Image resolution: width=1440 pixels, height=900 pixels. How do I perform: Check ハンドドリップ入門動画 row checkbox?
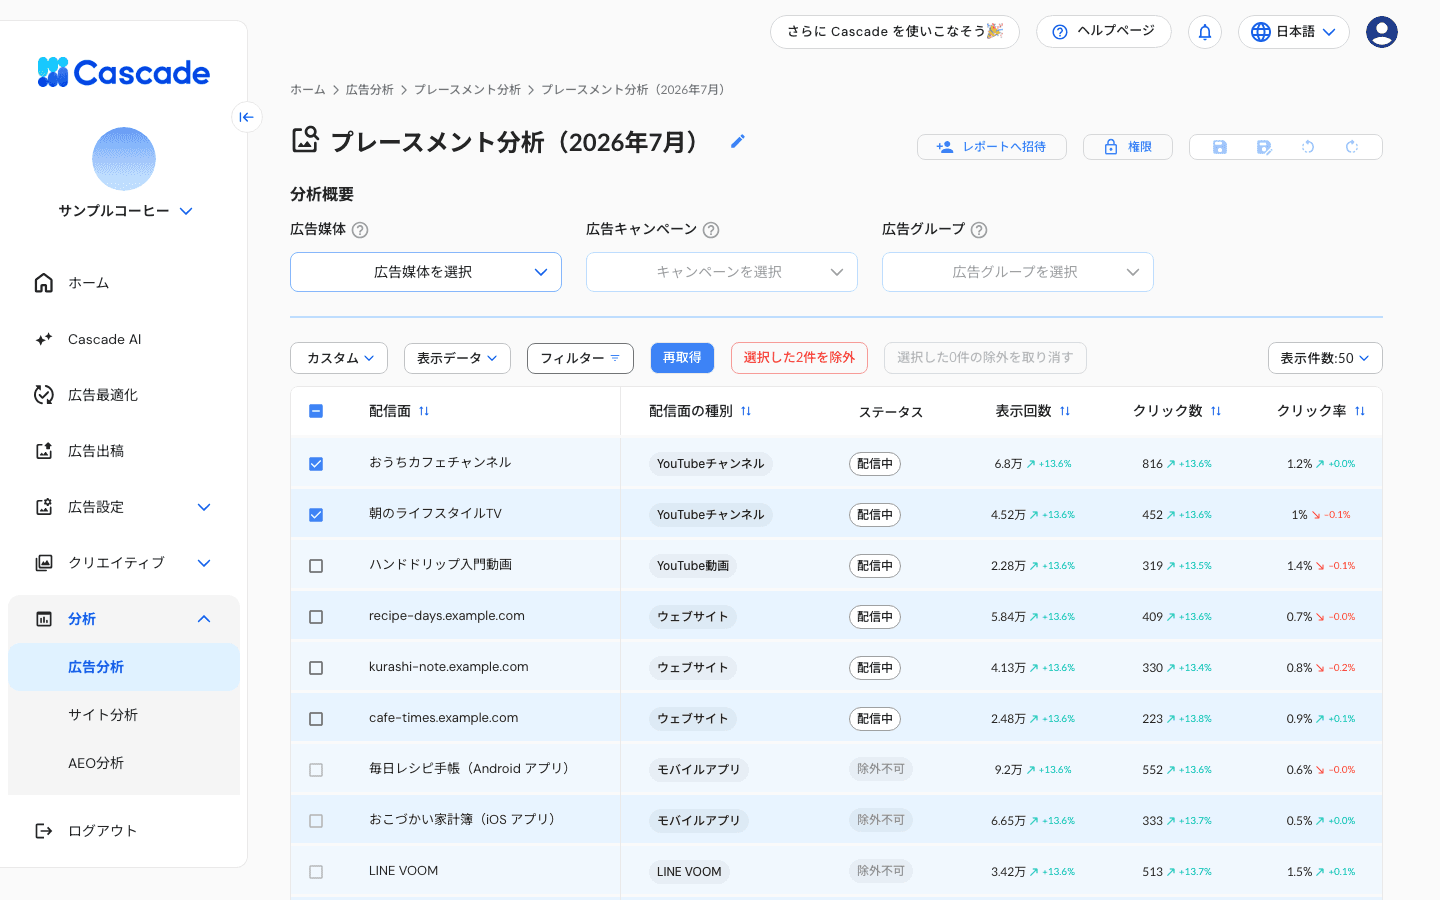316,566
